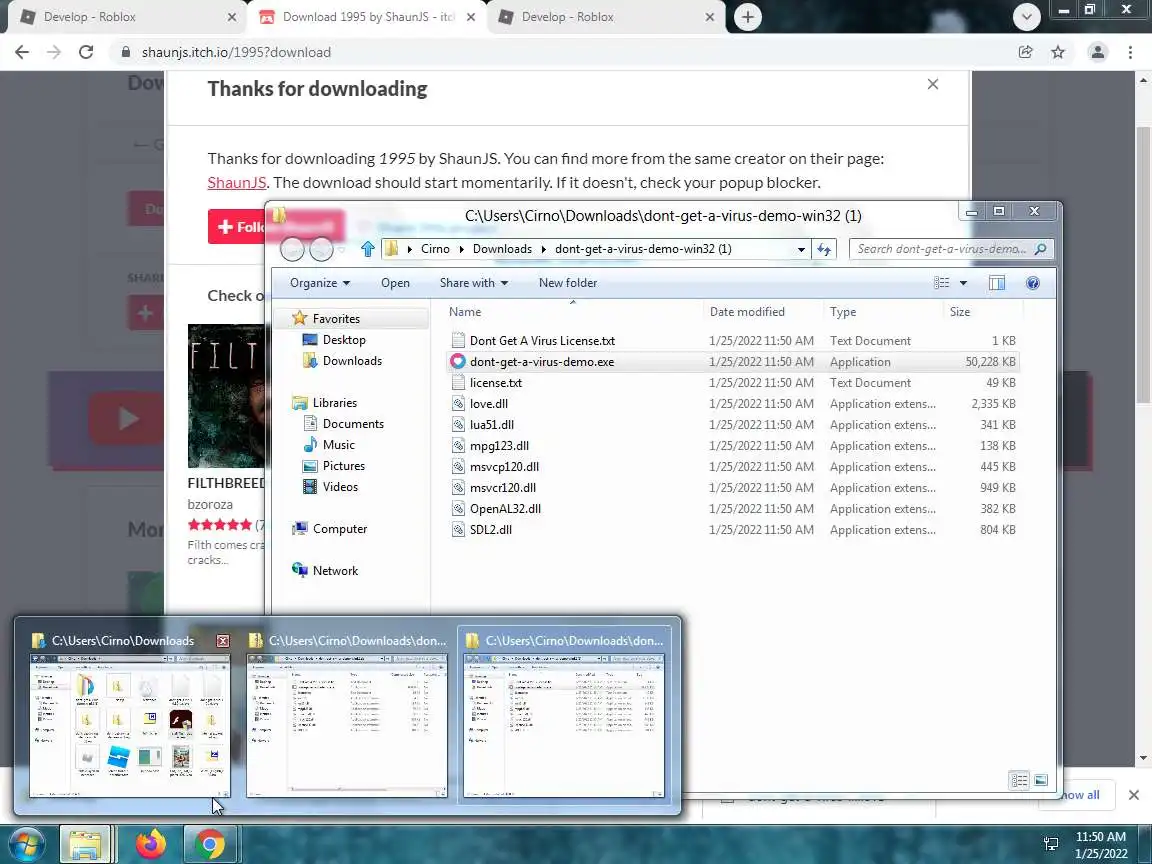Select Network in navigation pane
Viewport: 1152px width, 864px height.
point(325,571)
